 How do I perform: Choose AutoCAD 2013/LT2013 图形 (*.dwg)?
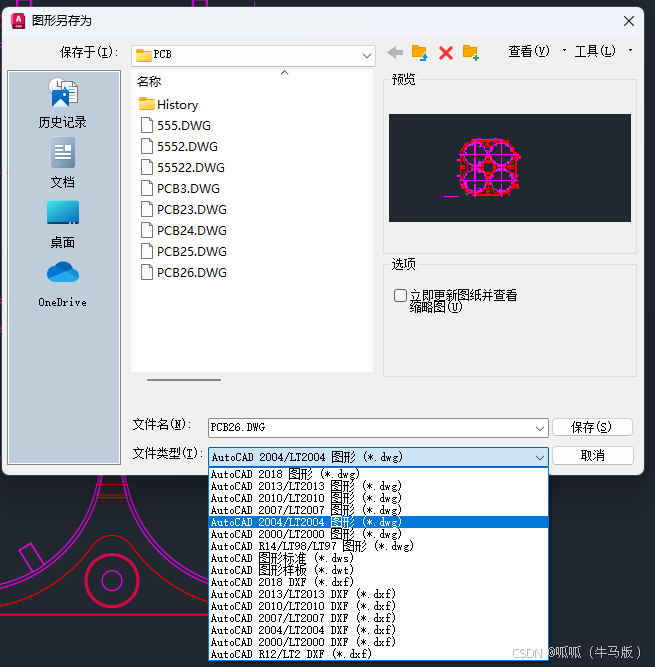pos(378,486)
